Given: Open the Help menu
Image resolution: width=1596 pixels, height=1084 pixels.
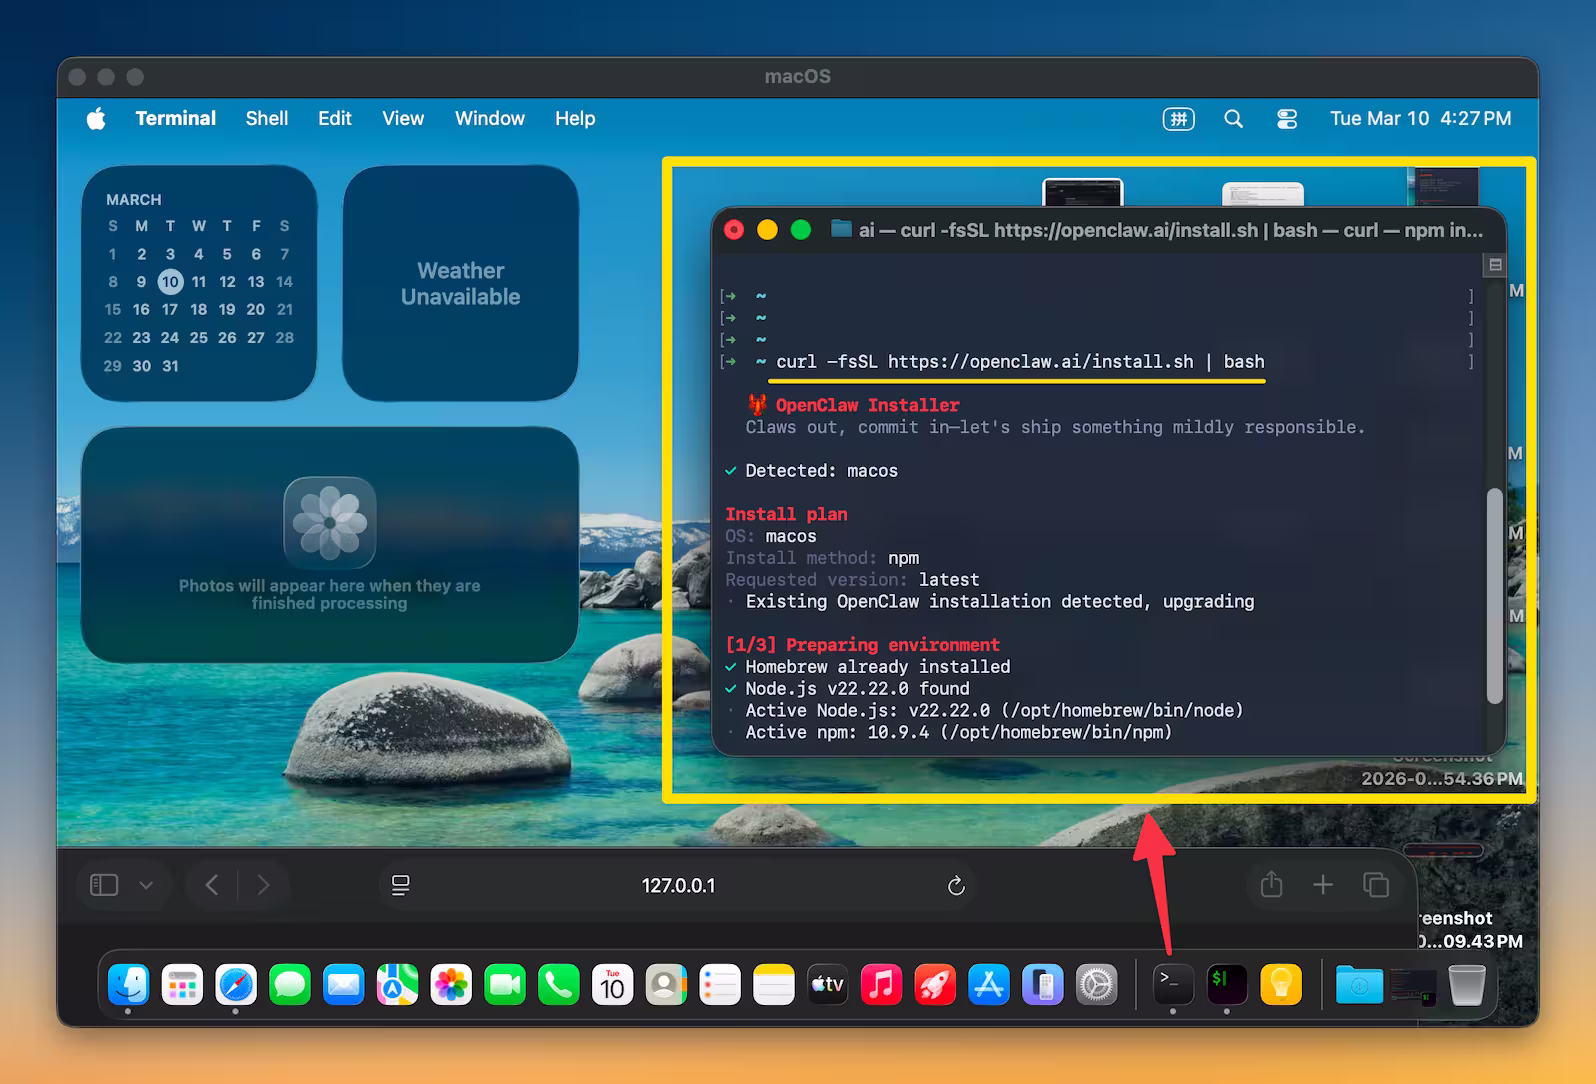Looking at the screenshot, I should coord(575,118).
